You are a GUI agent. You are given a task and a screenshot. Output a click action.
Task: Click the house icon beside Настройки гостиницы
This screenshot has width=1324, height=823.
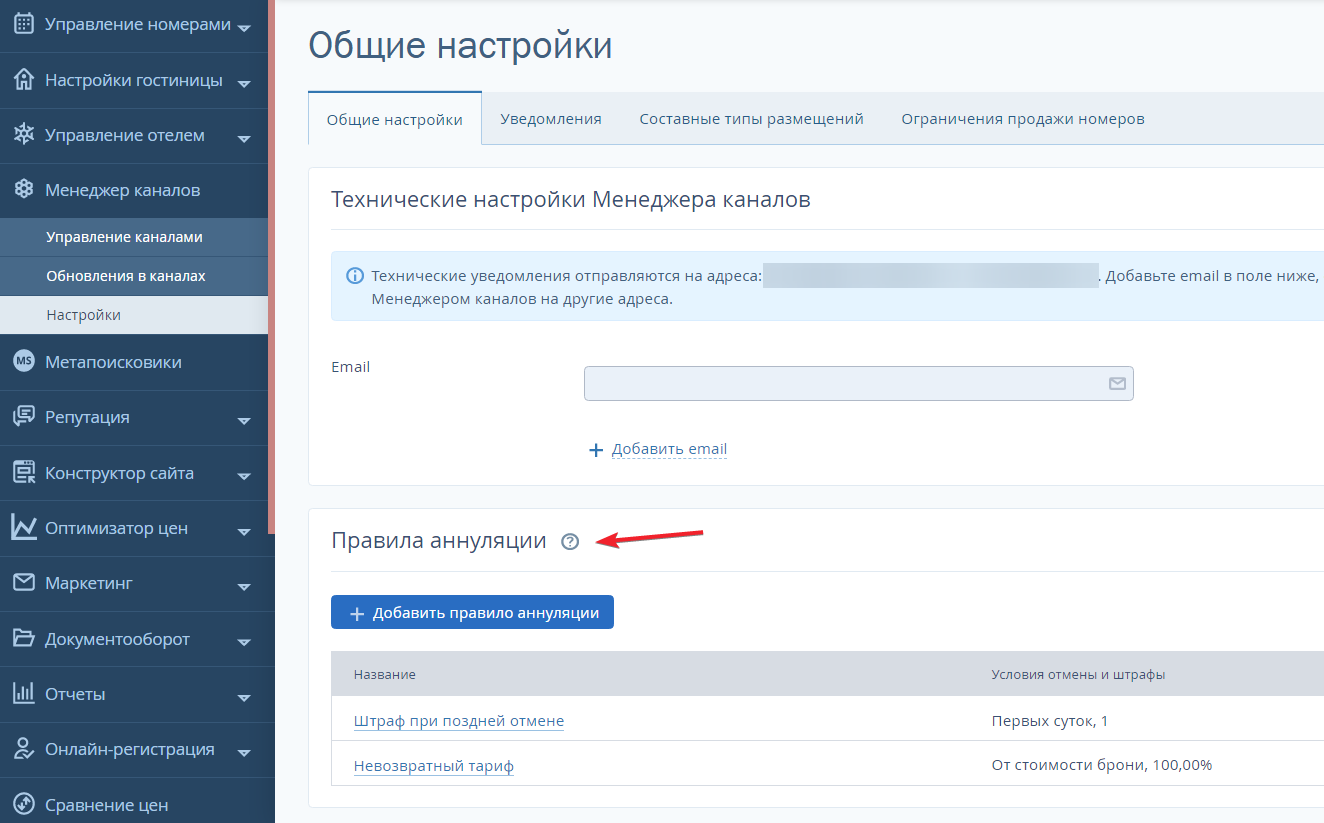[24, 80]
